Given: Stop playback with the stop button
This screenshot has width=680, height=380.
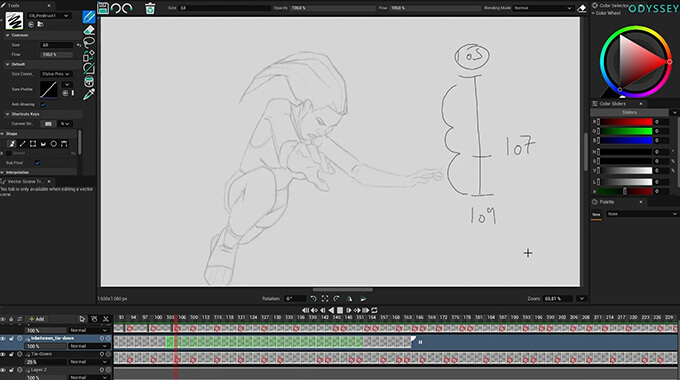Looking at the screenshot, I should point(340,310).
